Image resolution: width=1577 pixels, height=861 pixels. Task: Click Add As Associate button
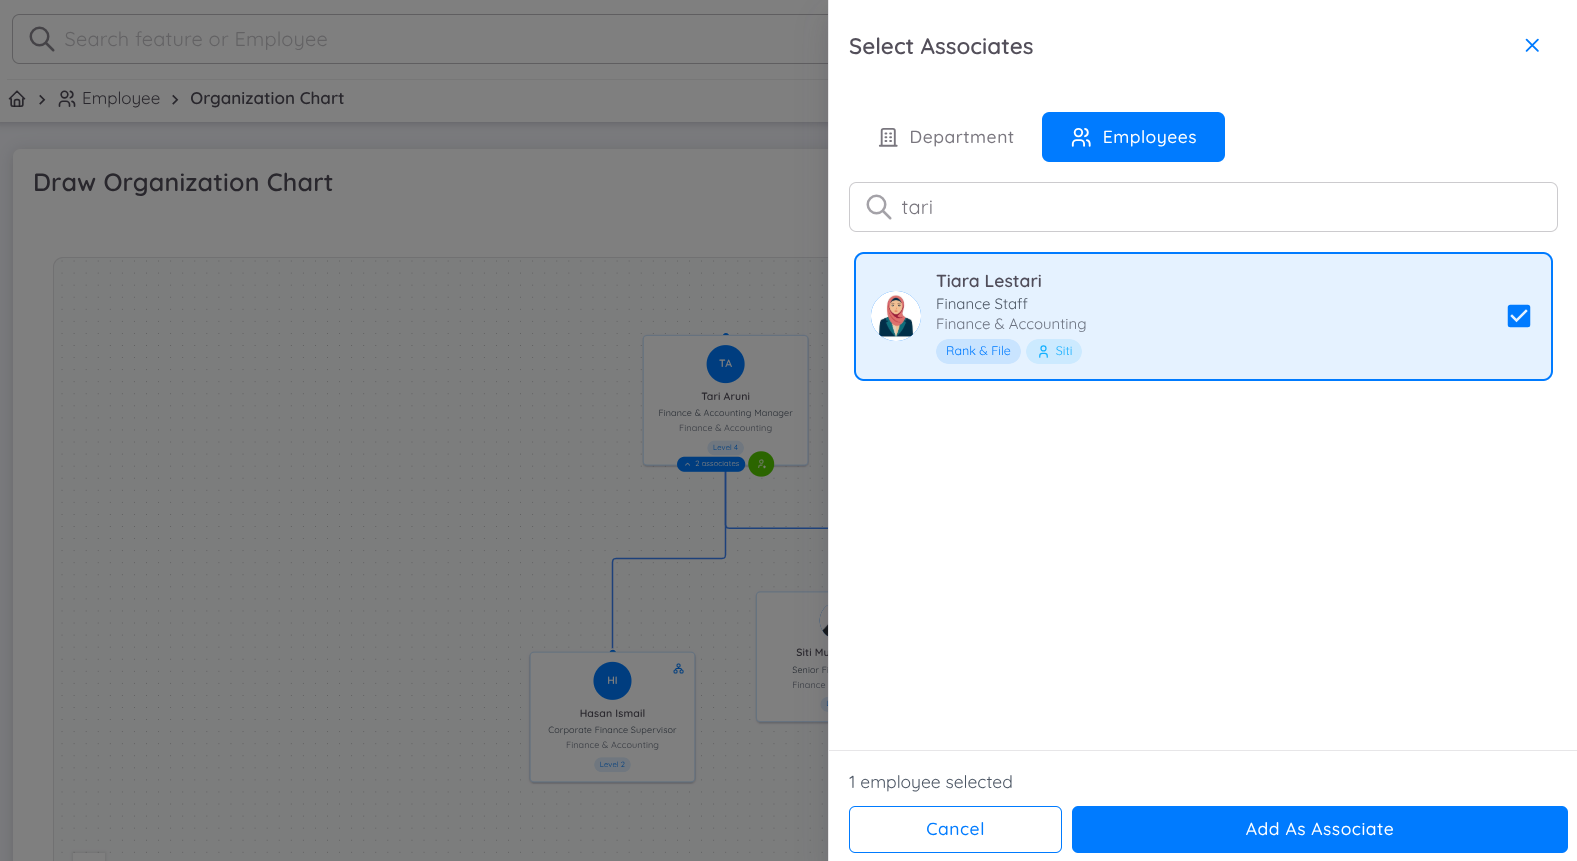point(1319,829)
